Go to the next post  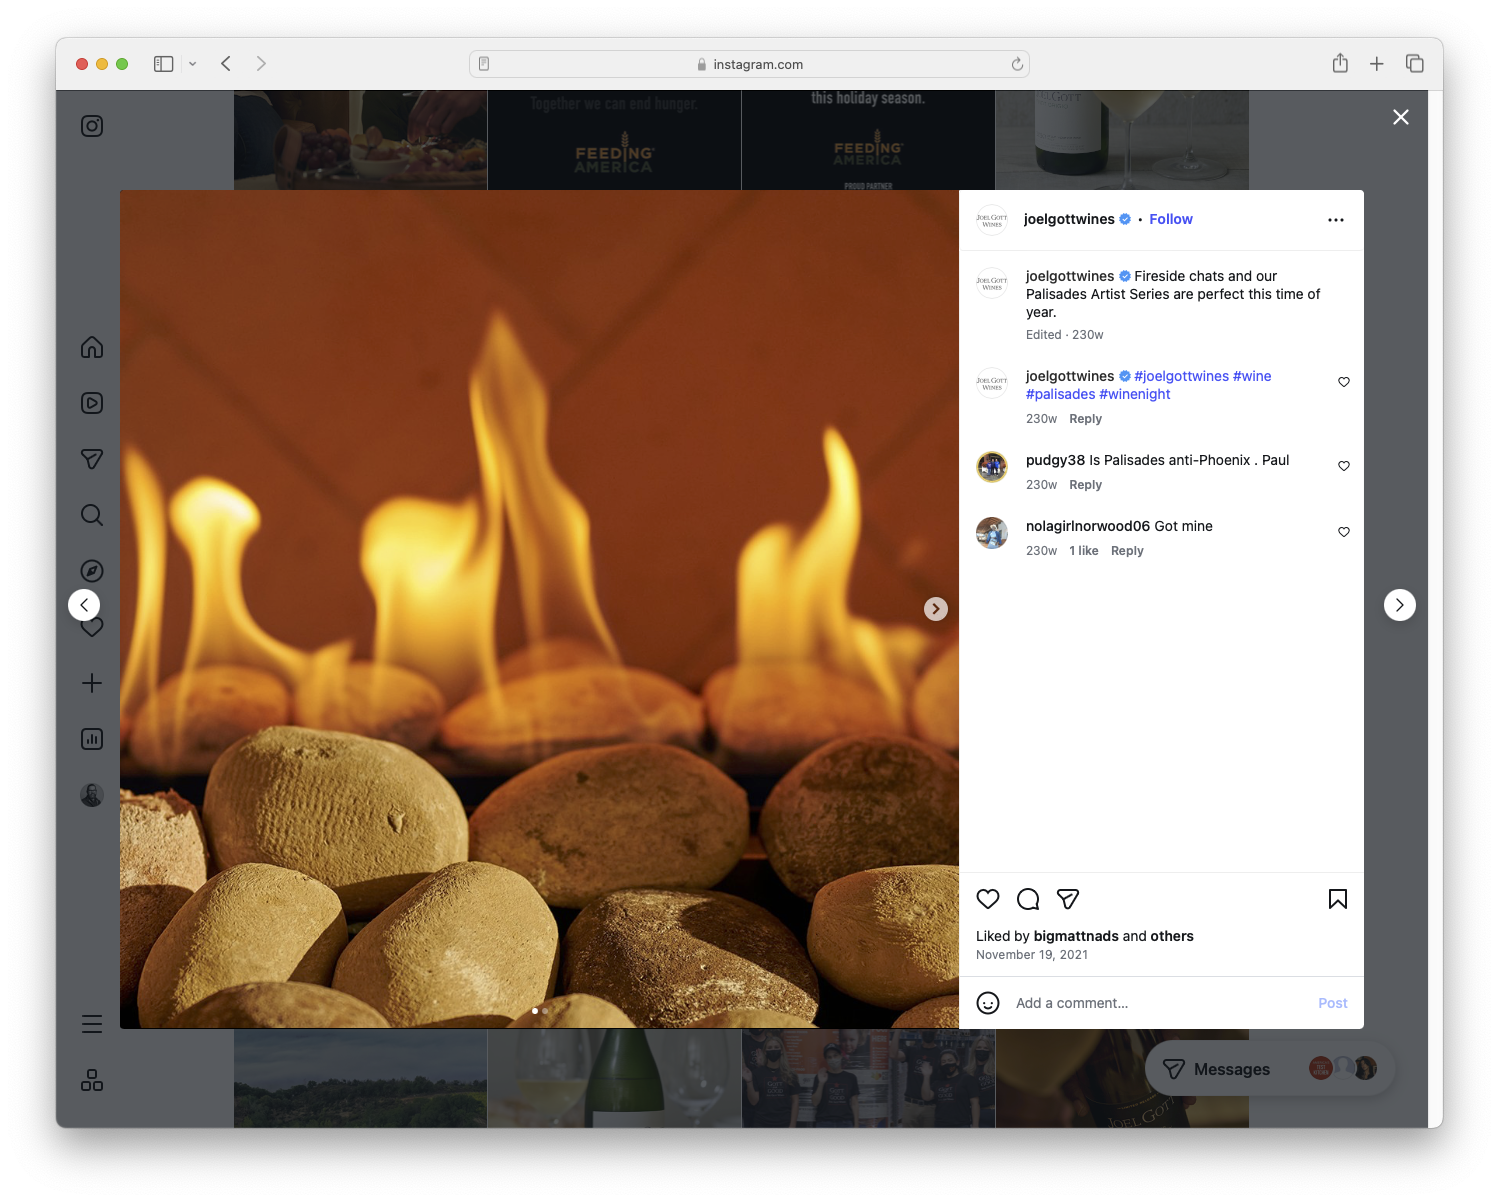[x=1400, y=605]
